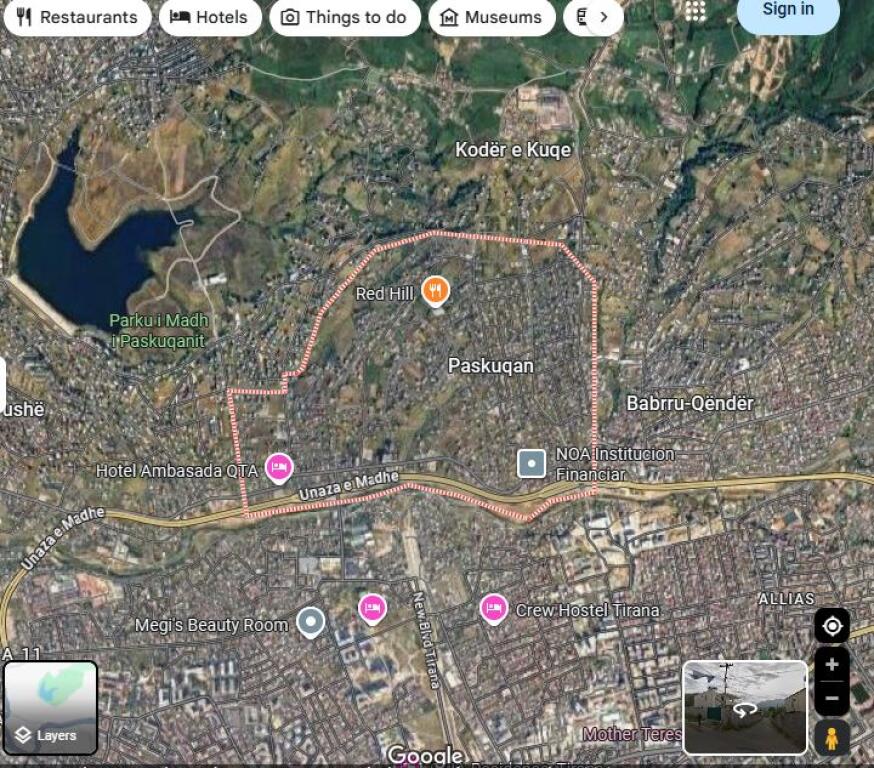Select Megi's Beauty Room location marker
Screen dimensions: 874x768
tap(311, 622)
